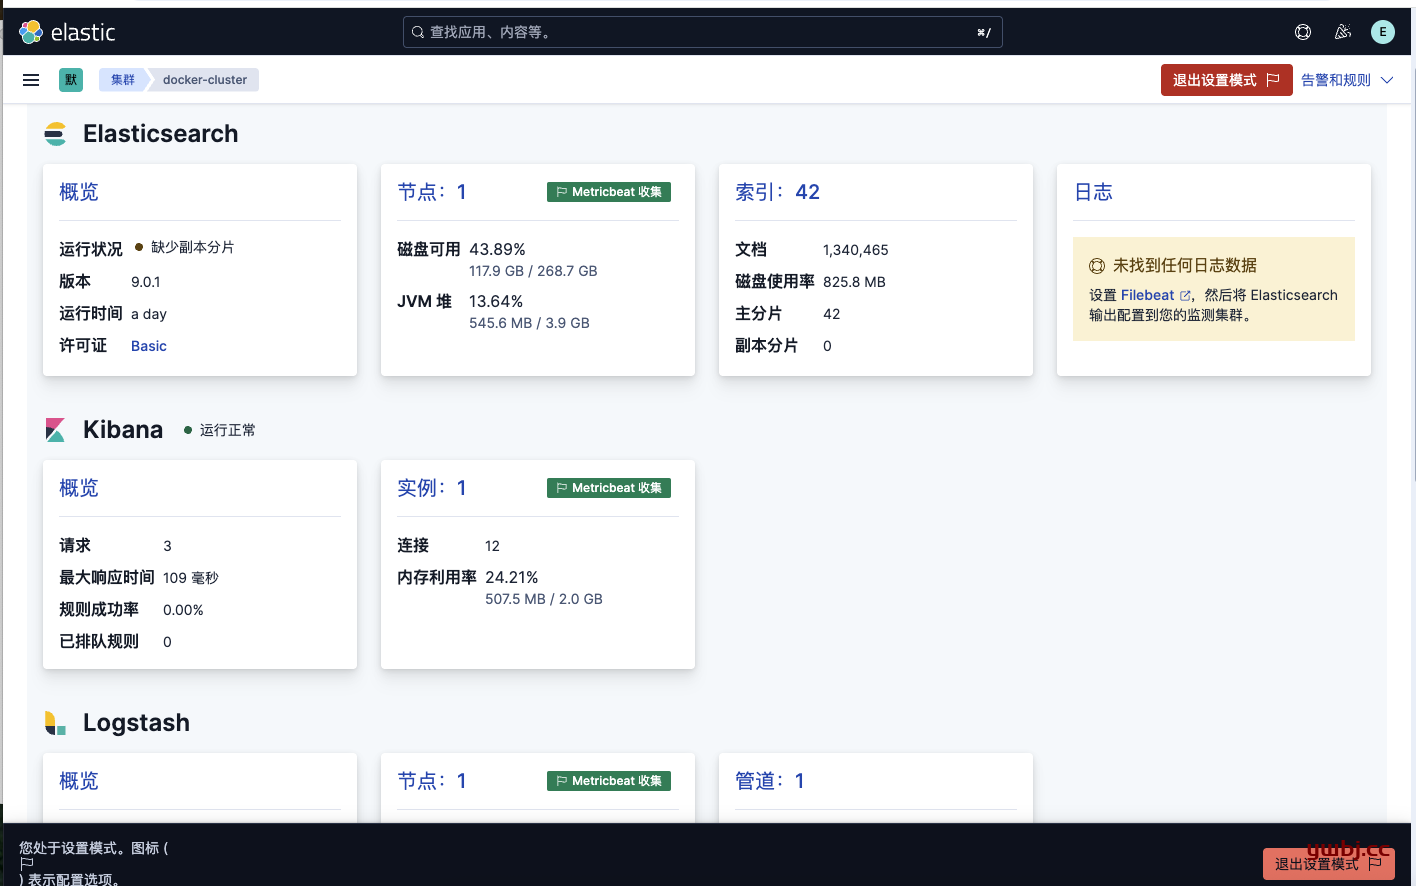The image size is (1416, 886).
Task: Expand the 告警和规则 dropdown
Action: pos(1347,80)
